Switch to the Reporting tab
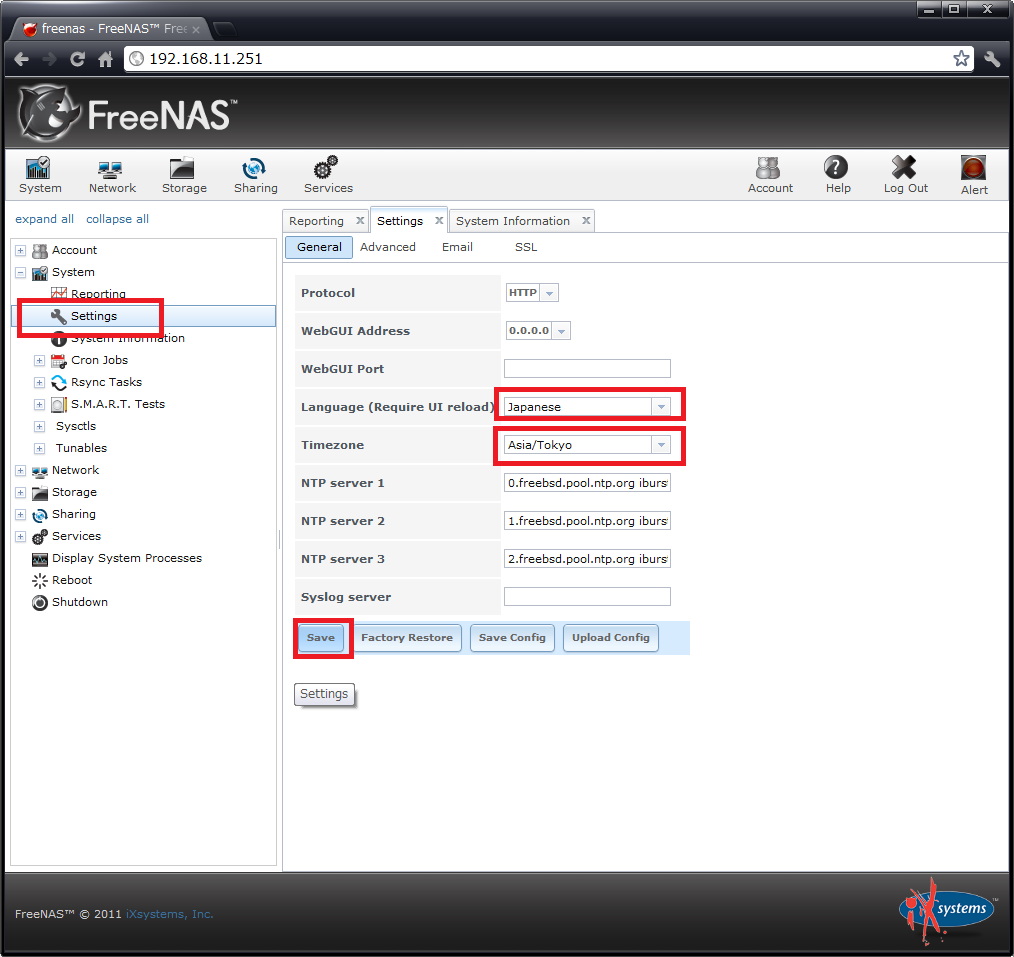Screen dimensions: 1014x957 click(x=316, y=221)
